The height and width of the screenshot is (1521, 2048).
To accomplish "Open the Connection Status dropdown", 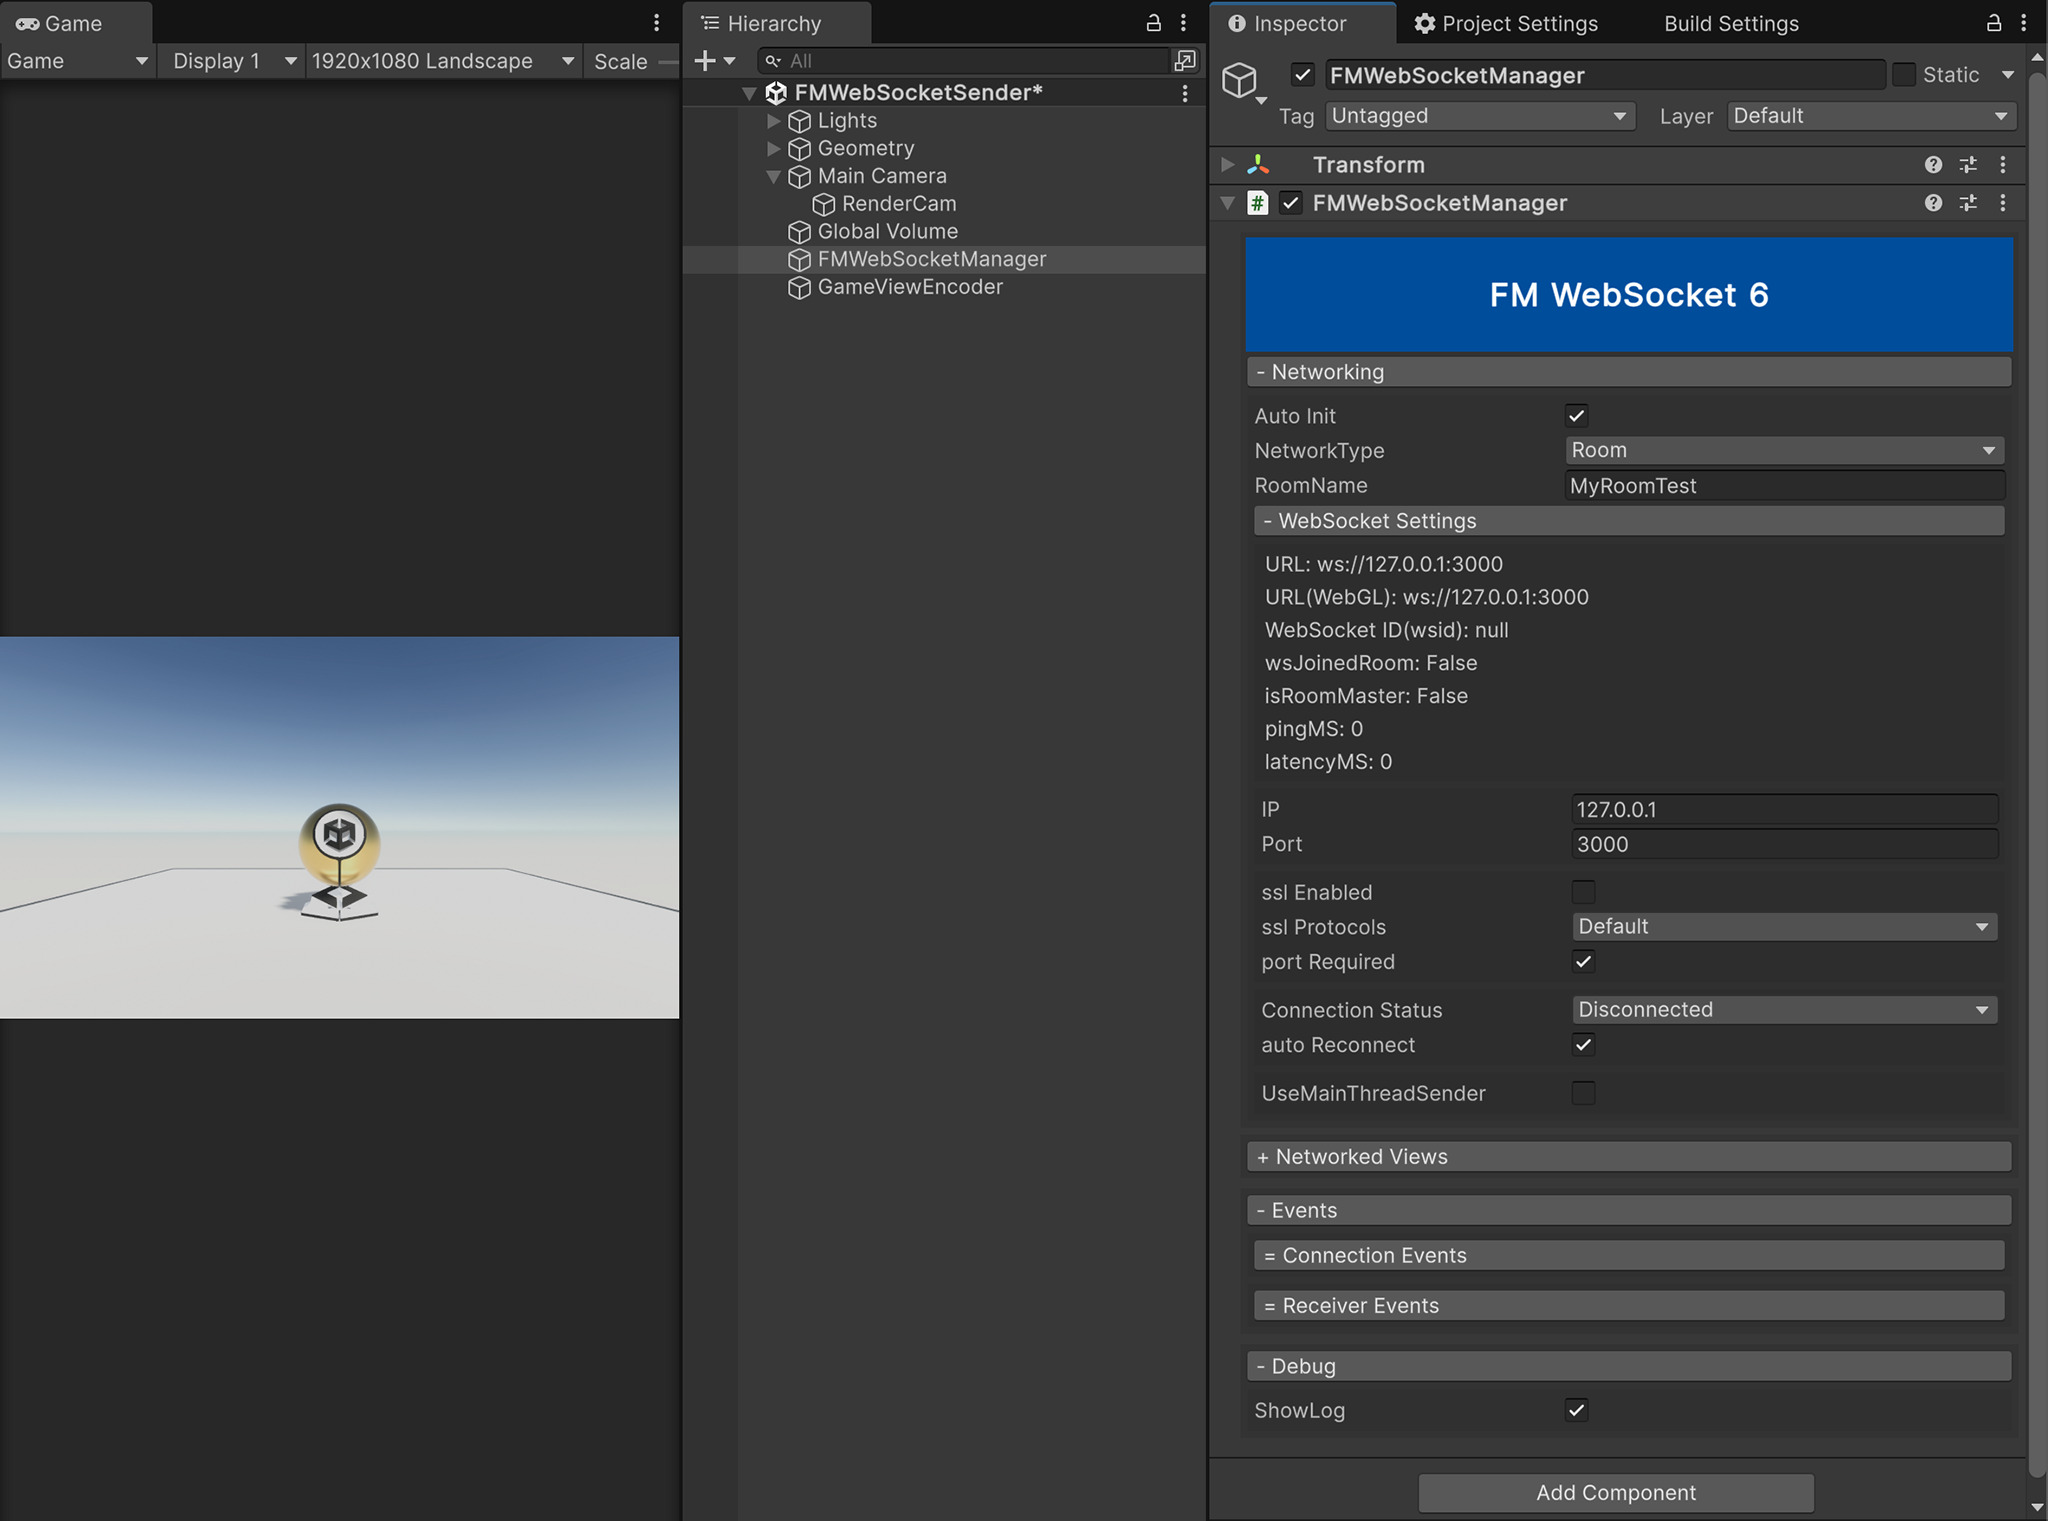I will (x=1783, y=1009).
